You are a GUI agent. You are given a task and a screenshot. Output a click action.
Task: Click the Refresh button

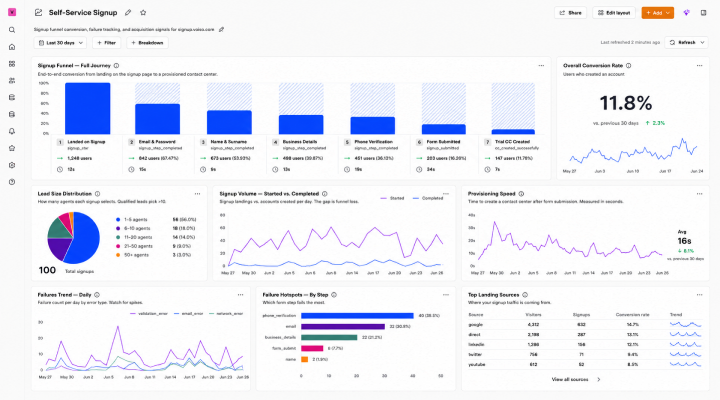682,42
